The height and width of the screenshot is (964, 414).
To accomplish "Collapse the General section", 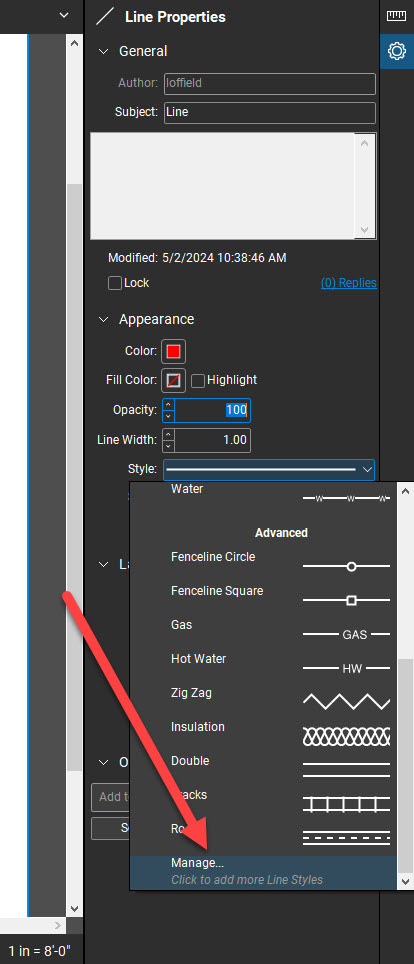I will click(x=103, y=52).
